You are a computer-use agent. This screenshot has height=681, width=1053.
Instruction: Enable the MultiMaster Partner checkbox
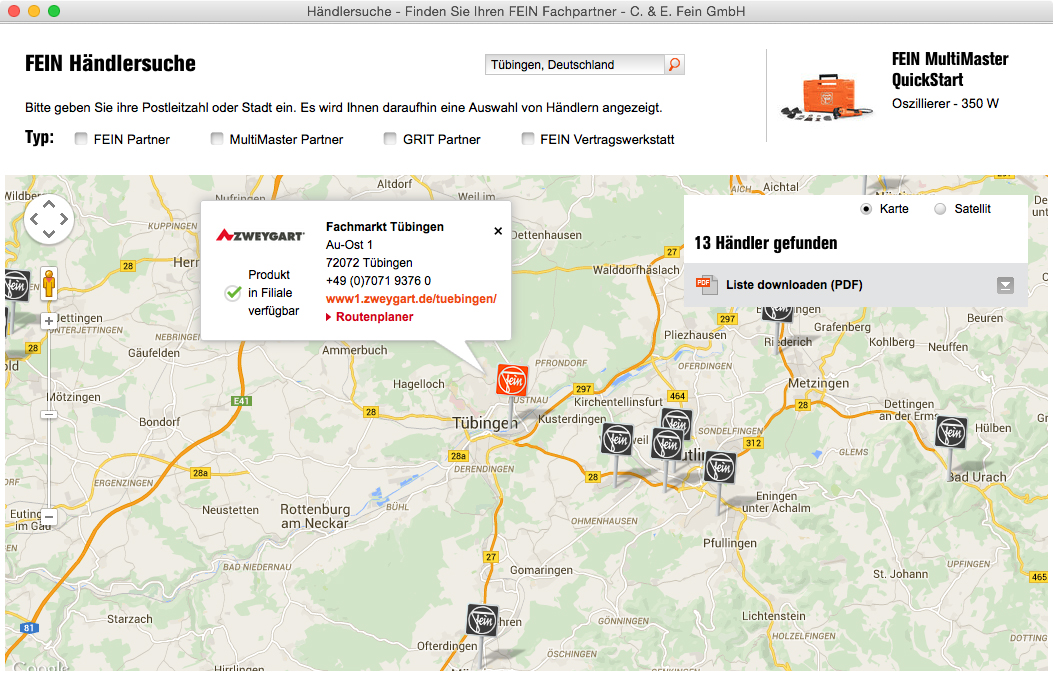(x=217, y=138)
